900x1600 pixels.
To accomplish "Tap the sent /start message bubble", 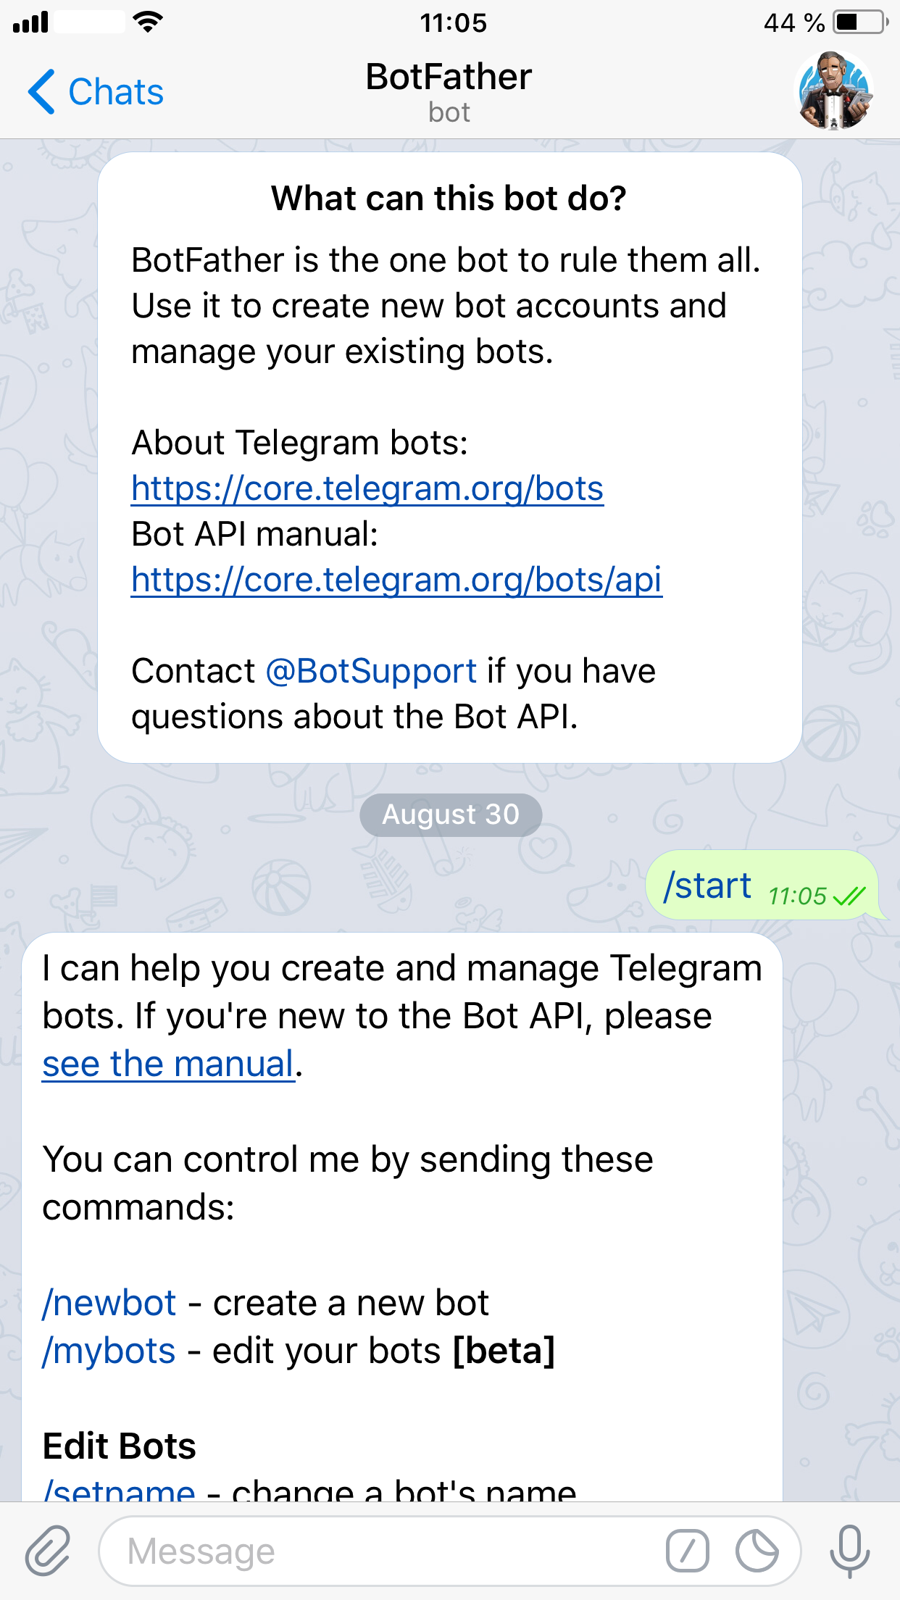I will [760, 886].
